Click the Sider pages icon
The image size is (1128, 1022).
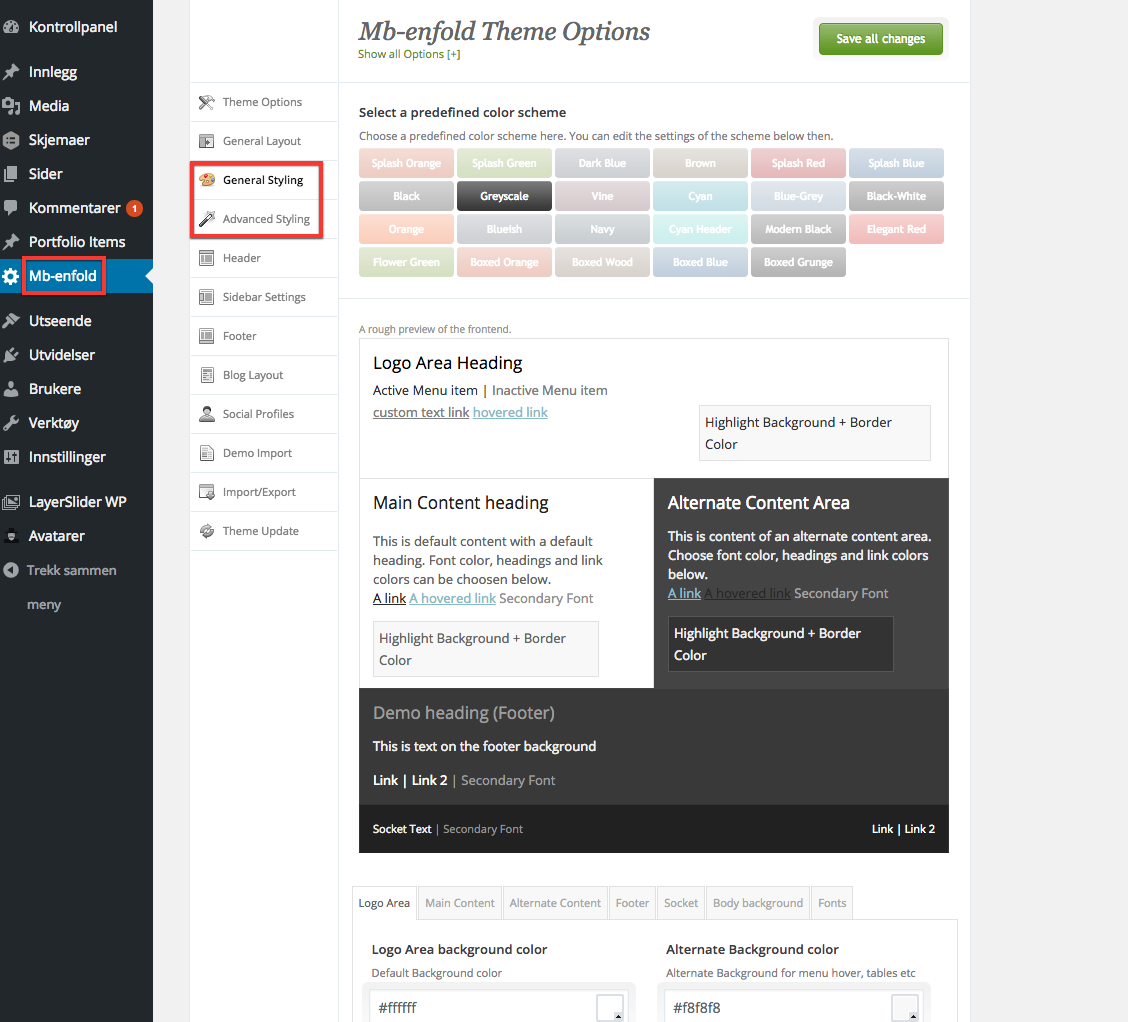click(11, 174)
